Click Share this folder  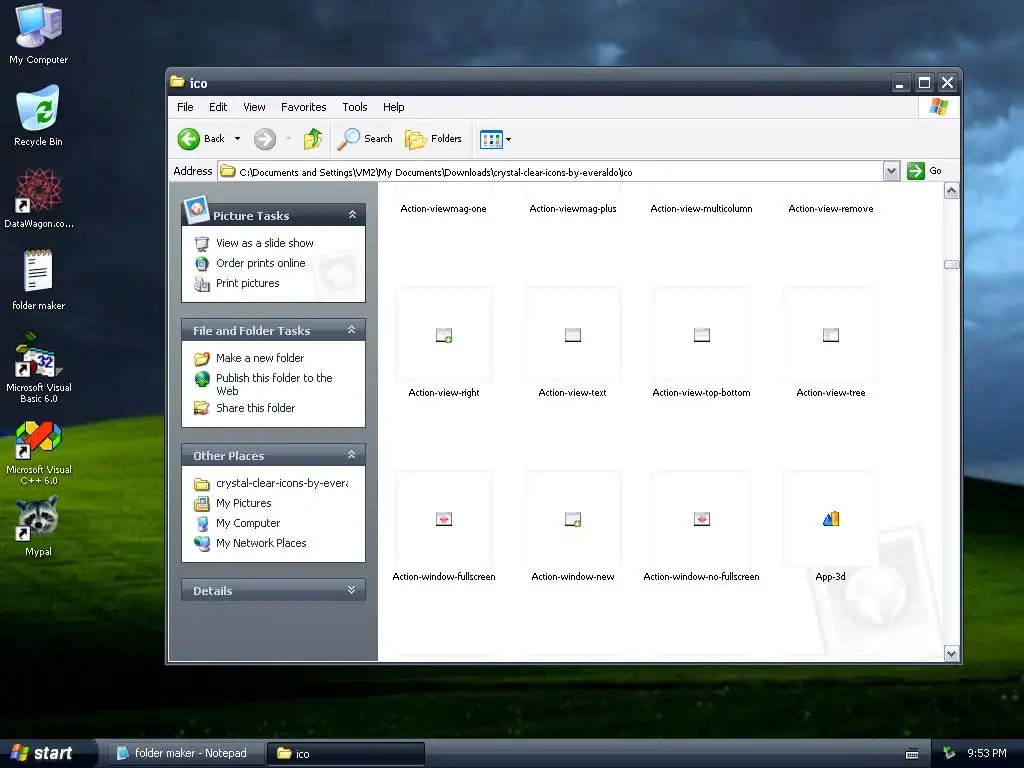(255, 408)
